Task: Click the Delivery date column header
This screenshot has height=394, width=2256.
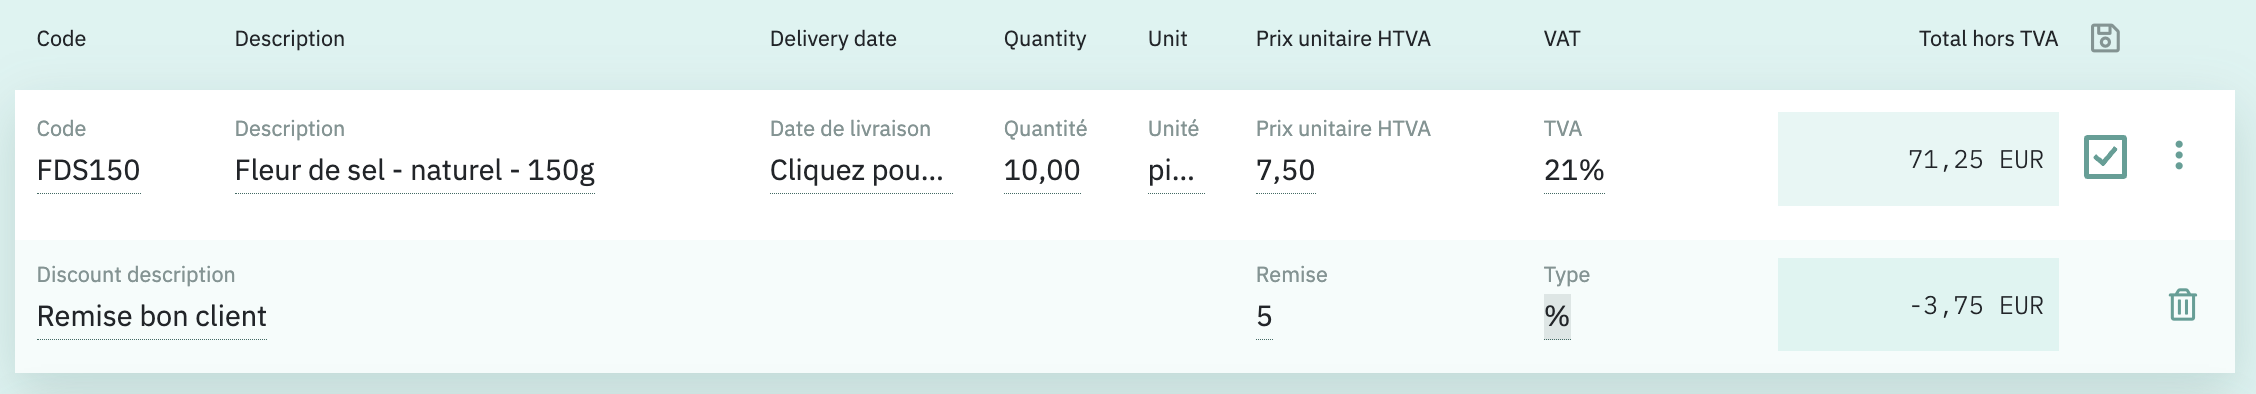Action: tap(833, 39)
